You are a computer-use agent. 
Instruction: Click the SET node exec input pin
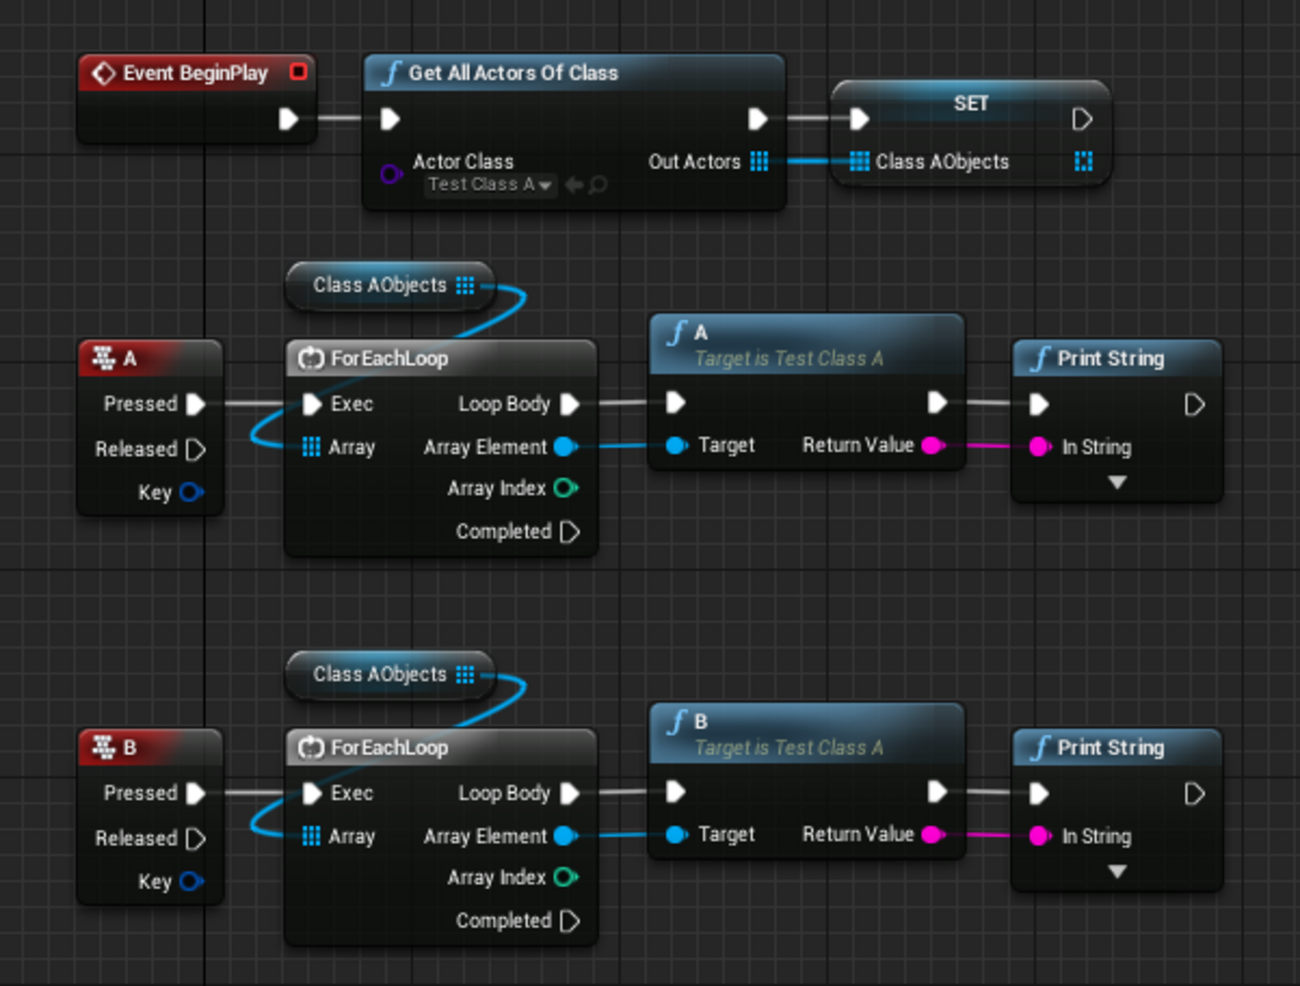[x=859, y=119]
